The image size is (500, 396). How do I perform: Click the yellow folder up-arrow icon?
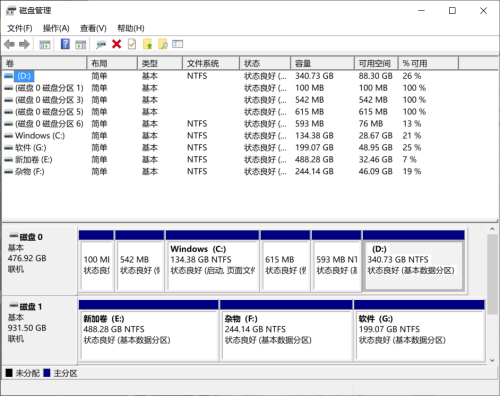pos(147,44)
